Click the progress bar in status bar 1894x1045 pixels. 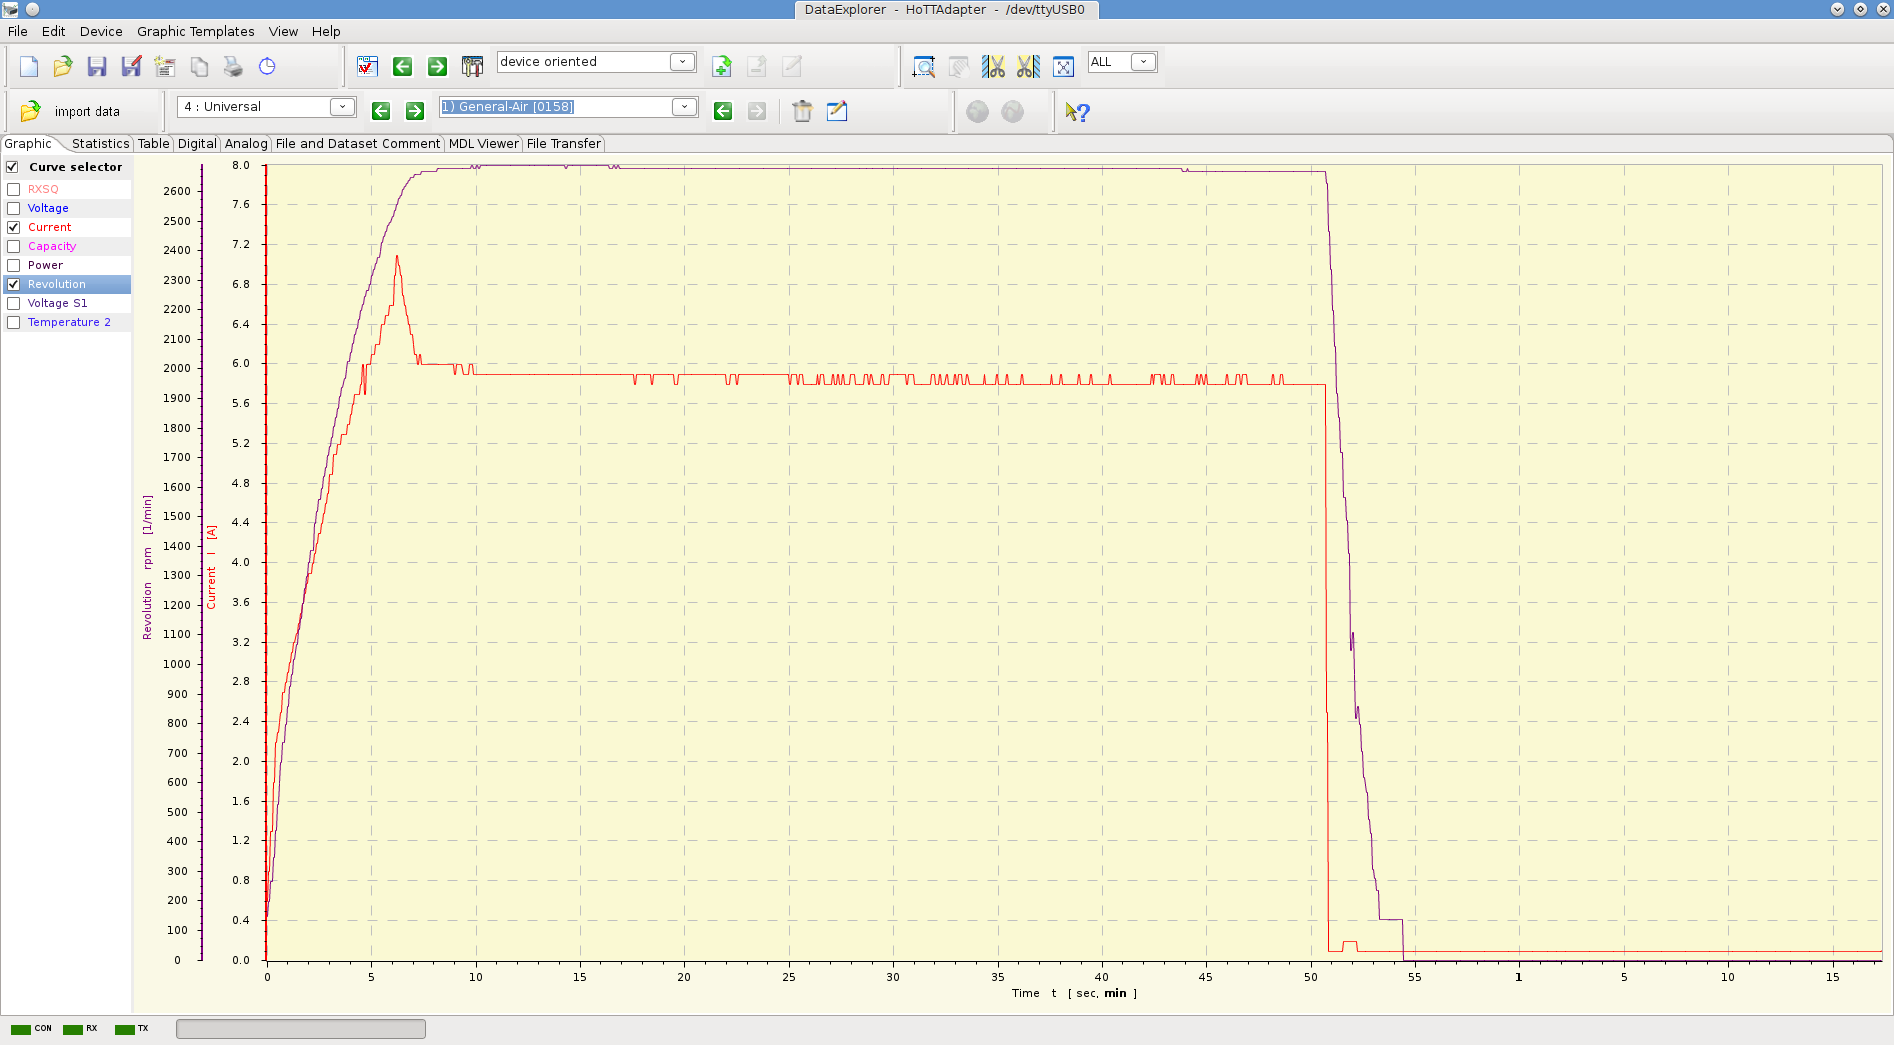[300, 1029]
